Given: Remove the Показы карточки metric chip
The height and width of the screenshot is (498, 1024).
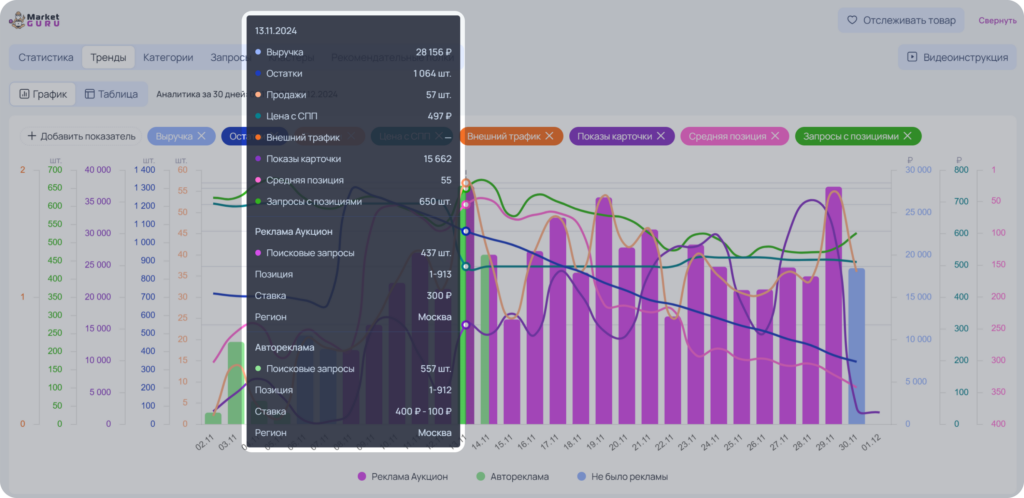Looking at the screenshot, I should pyautogui.click(x=661, y=136).
